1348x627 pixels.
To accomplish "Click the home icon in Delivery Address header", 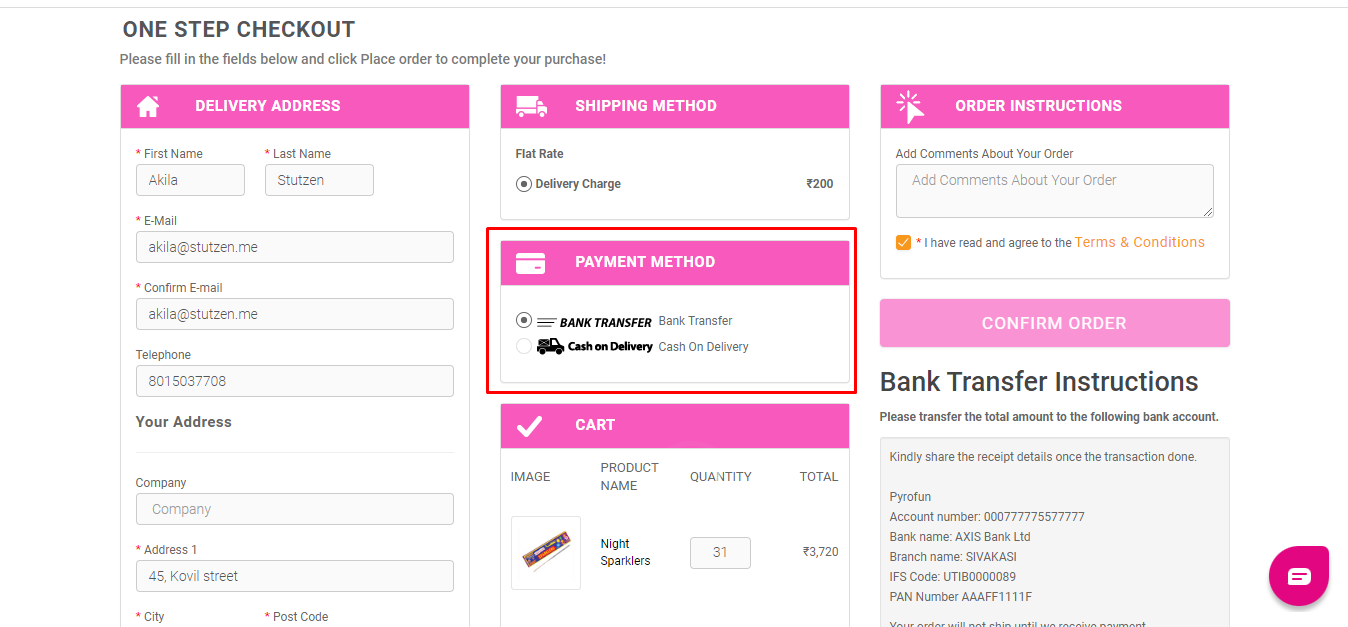I will [148, 106].
